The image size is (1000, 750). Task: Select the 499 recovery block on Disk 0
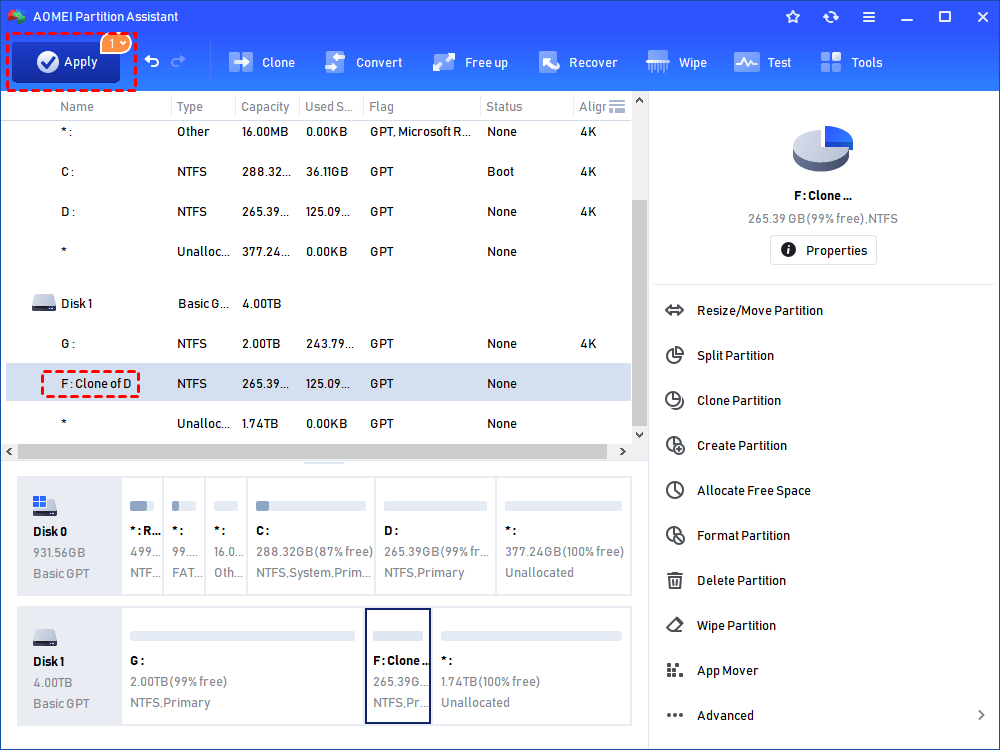point(142,536)
